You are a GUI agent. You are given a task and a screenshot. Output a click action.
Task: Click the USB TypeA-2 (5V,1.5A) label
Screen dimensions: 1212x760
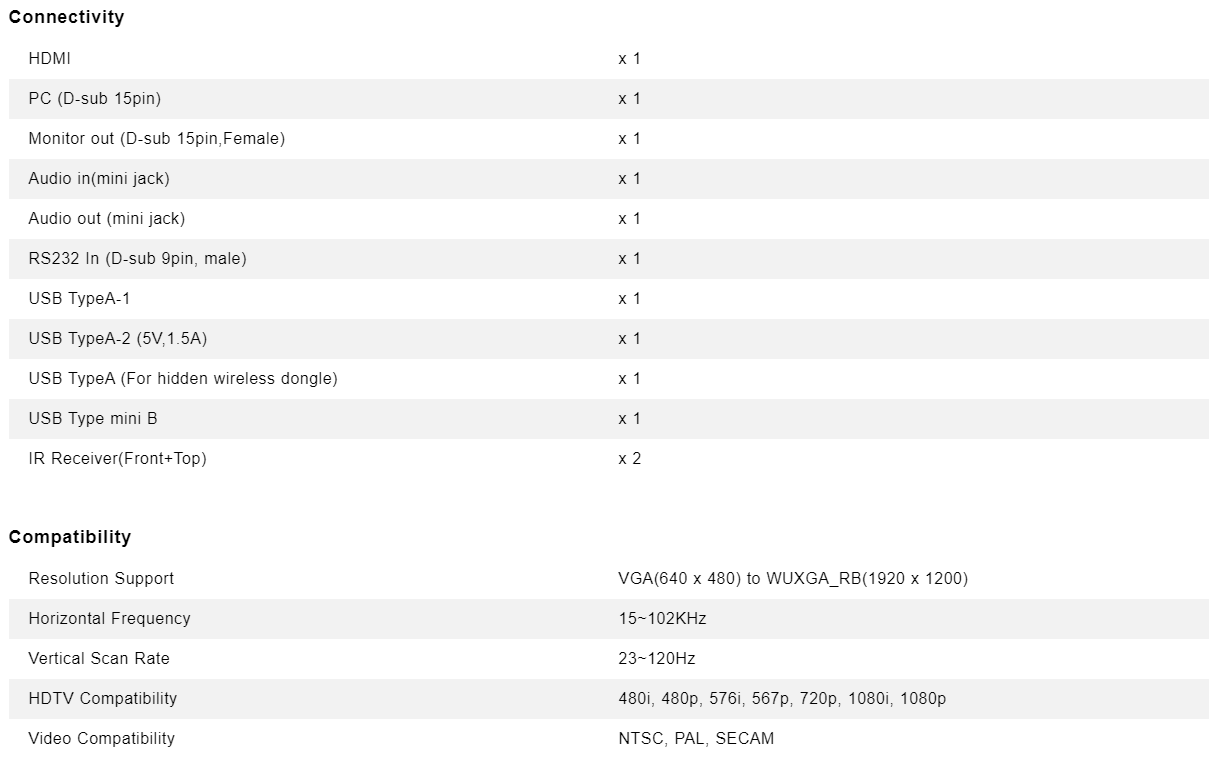pyautogui.click(x=118, y=339)
